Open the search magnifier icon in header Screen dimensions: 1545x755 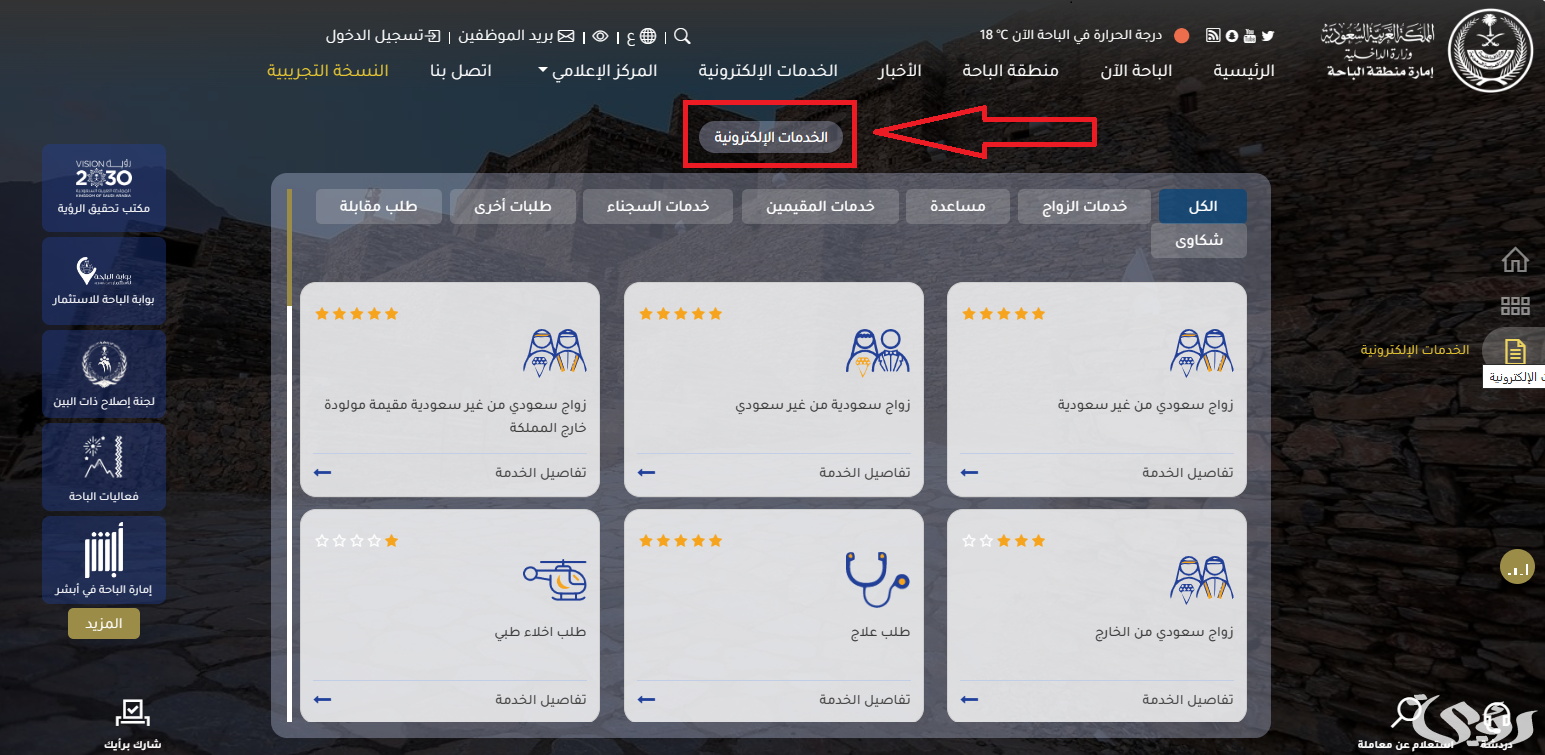tap(682, 36)
